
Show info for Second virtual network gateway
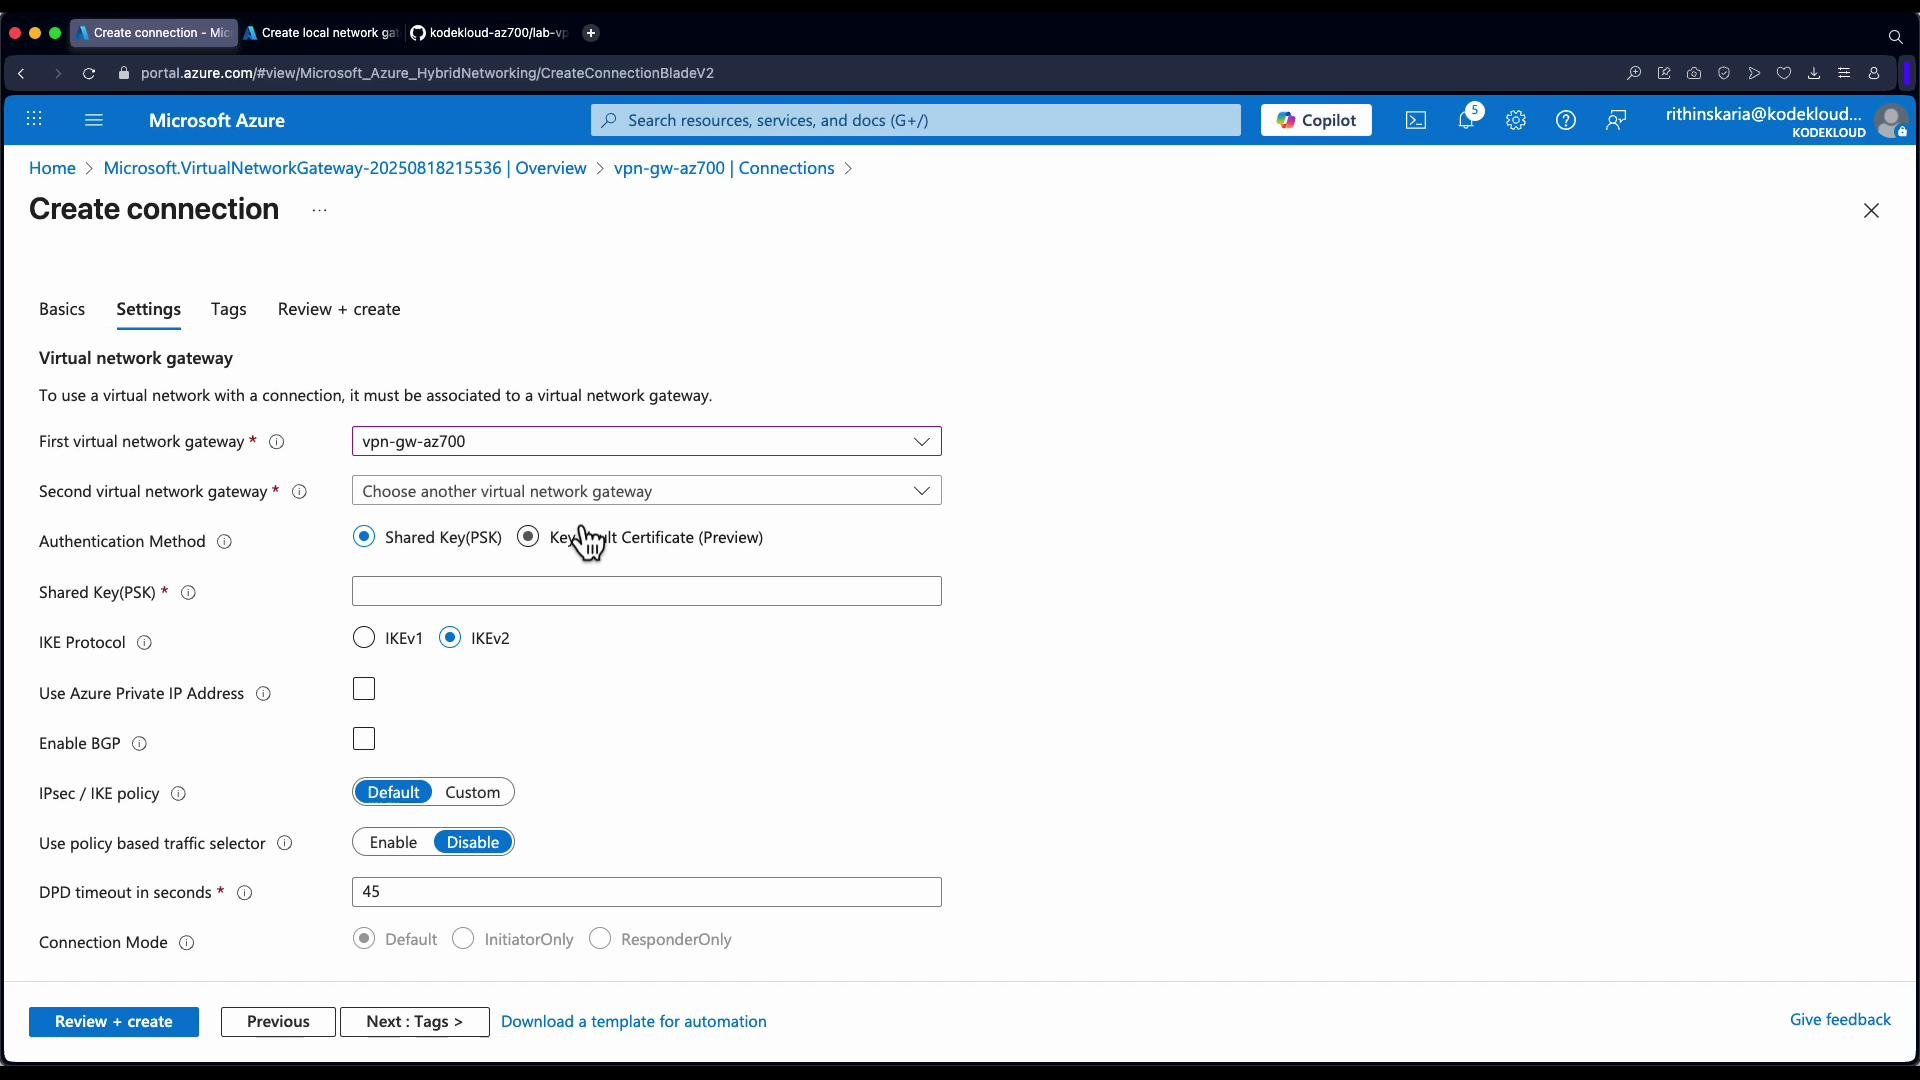coord(299,492)
